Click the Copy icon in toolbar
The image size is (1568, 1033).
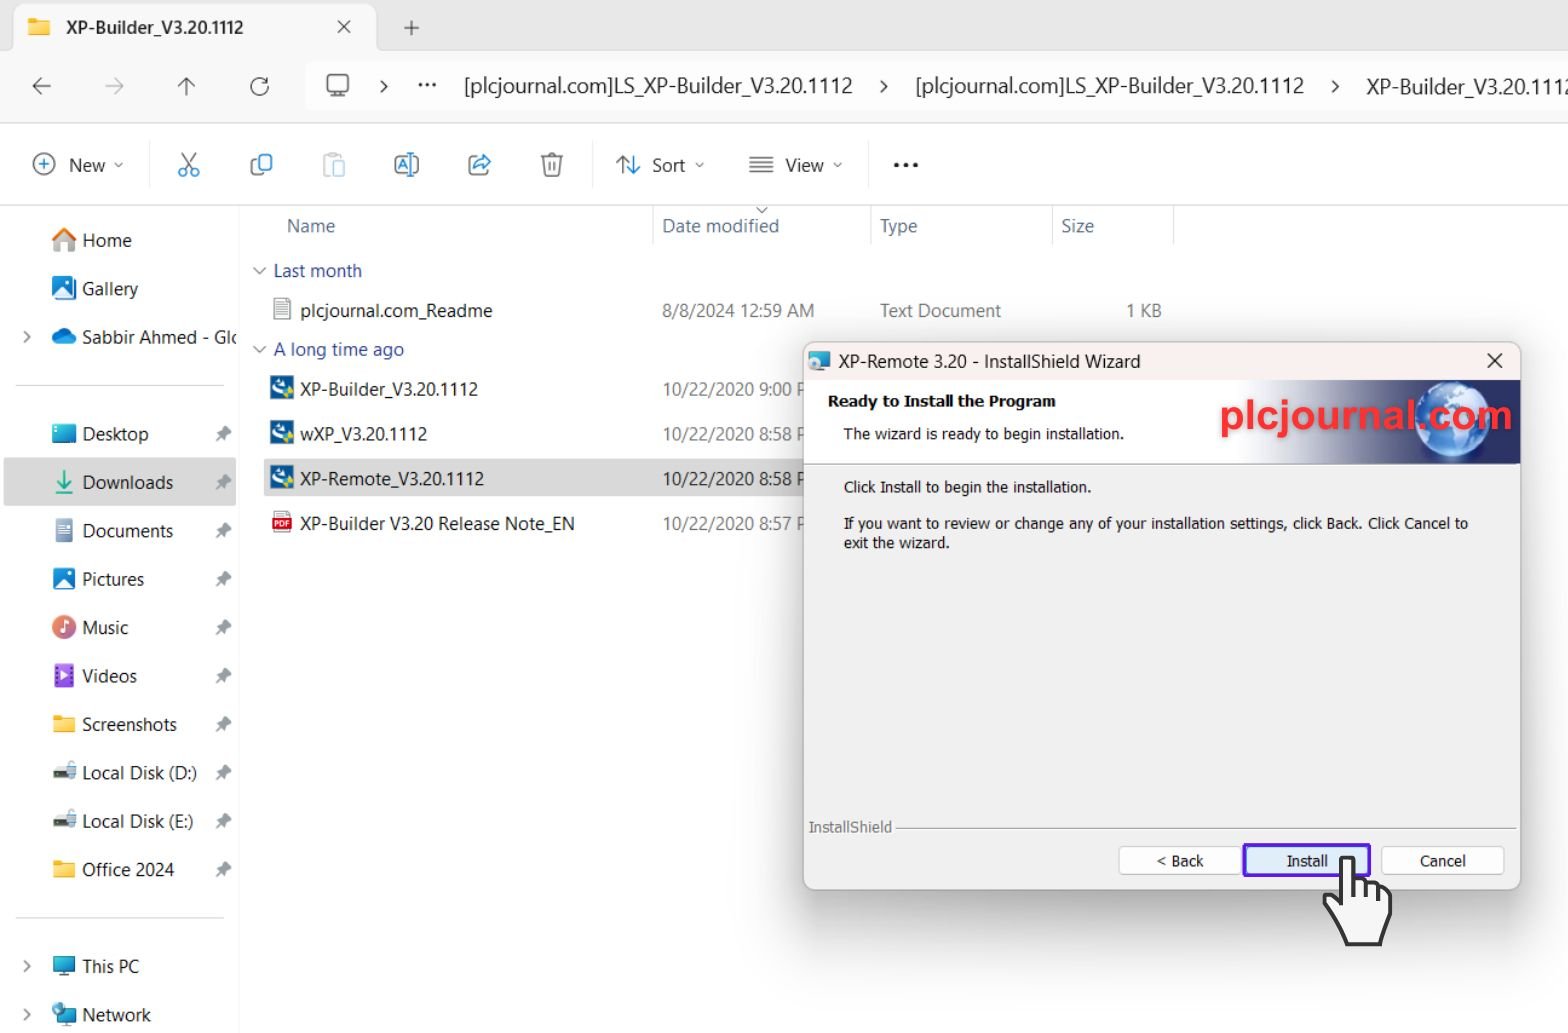pos(261,165)
